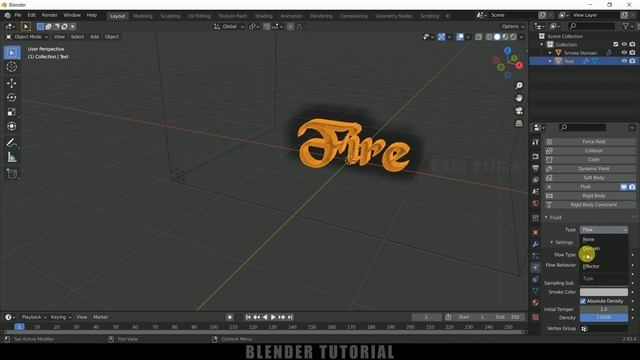Image resolution: width=640 pixels, height=360 pixels.
Task: Switch perspective/orthographic grid icon
Action: [519, 123]
